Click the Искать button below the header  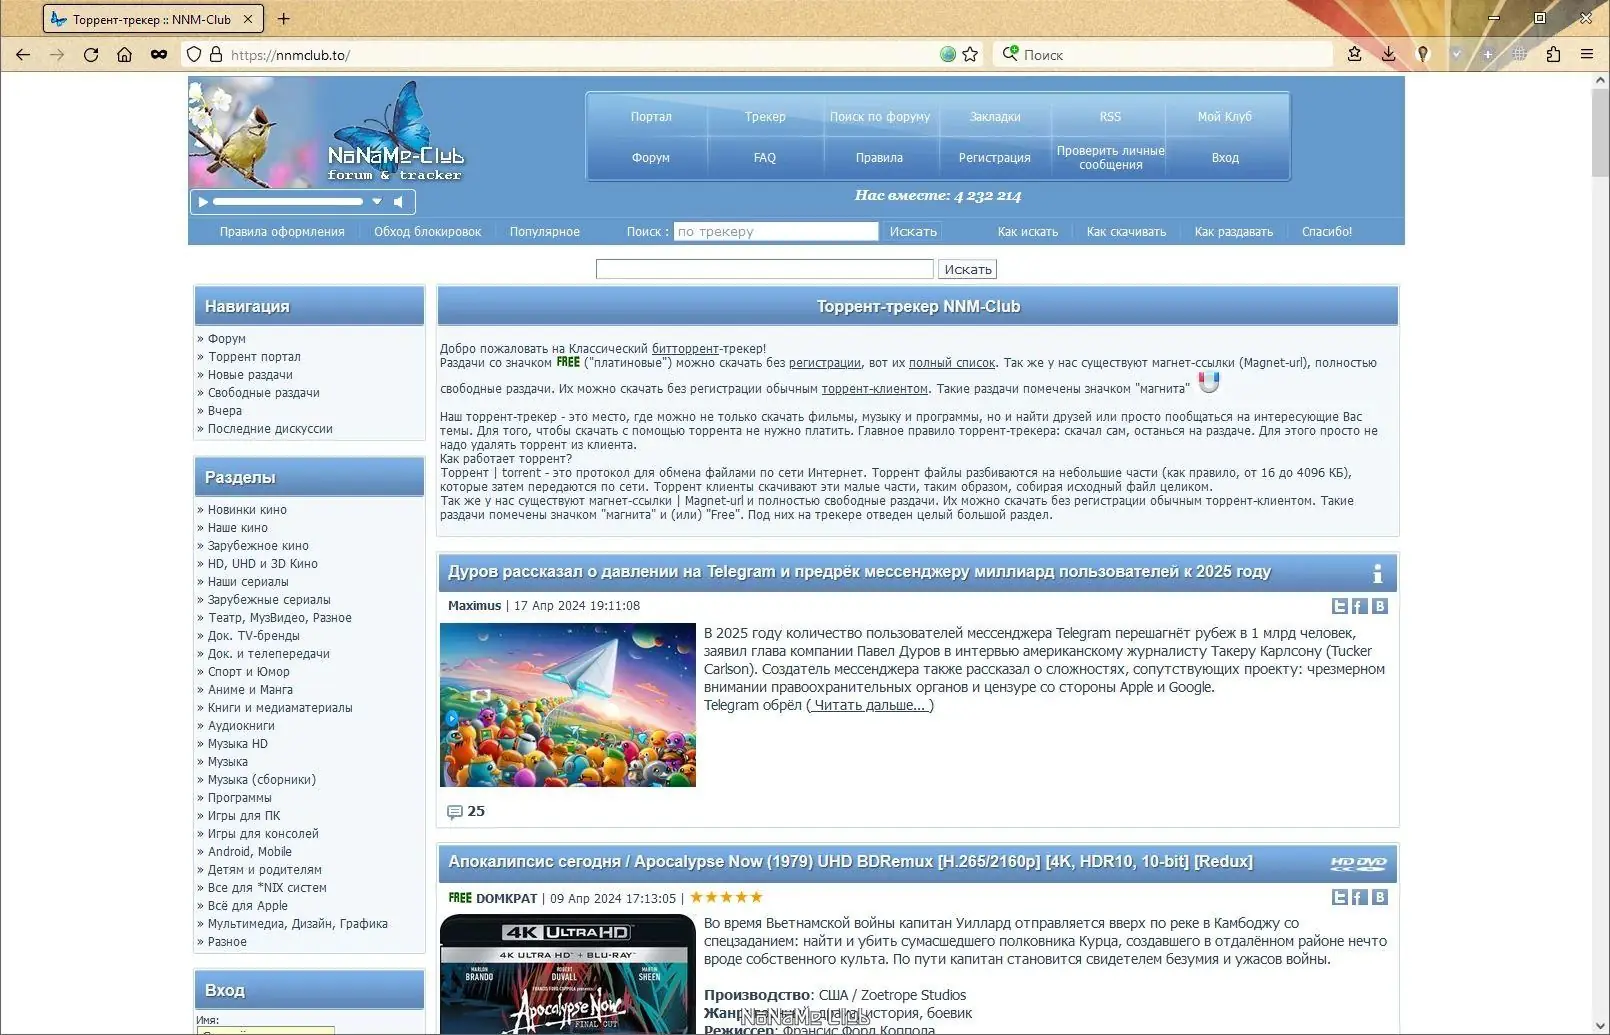pos(968,269)
